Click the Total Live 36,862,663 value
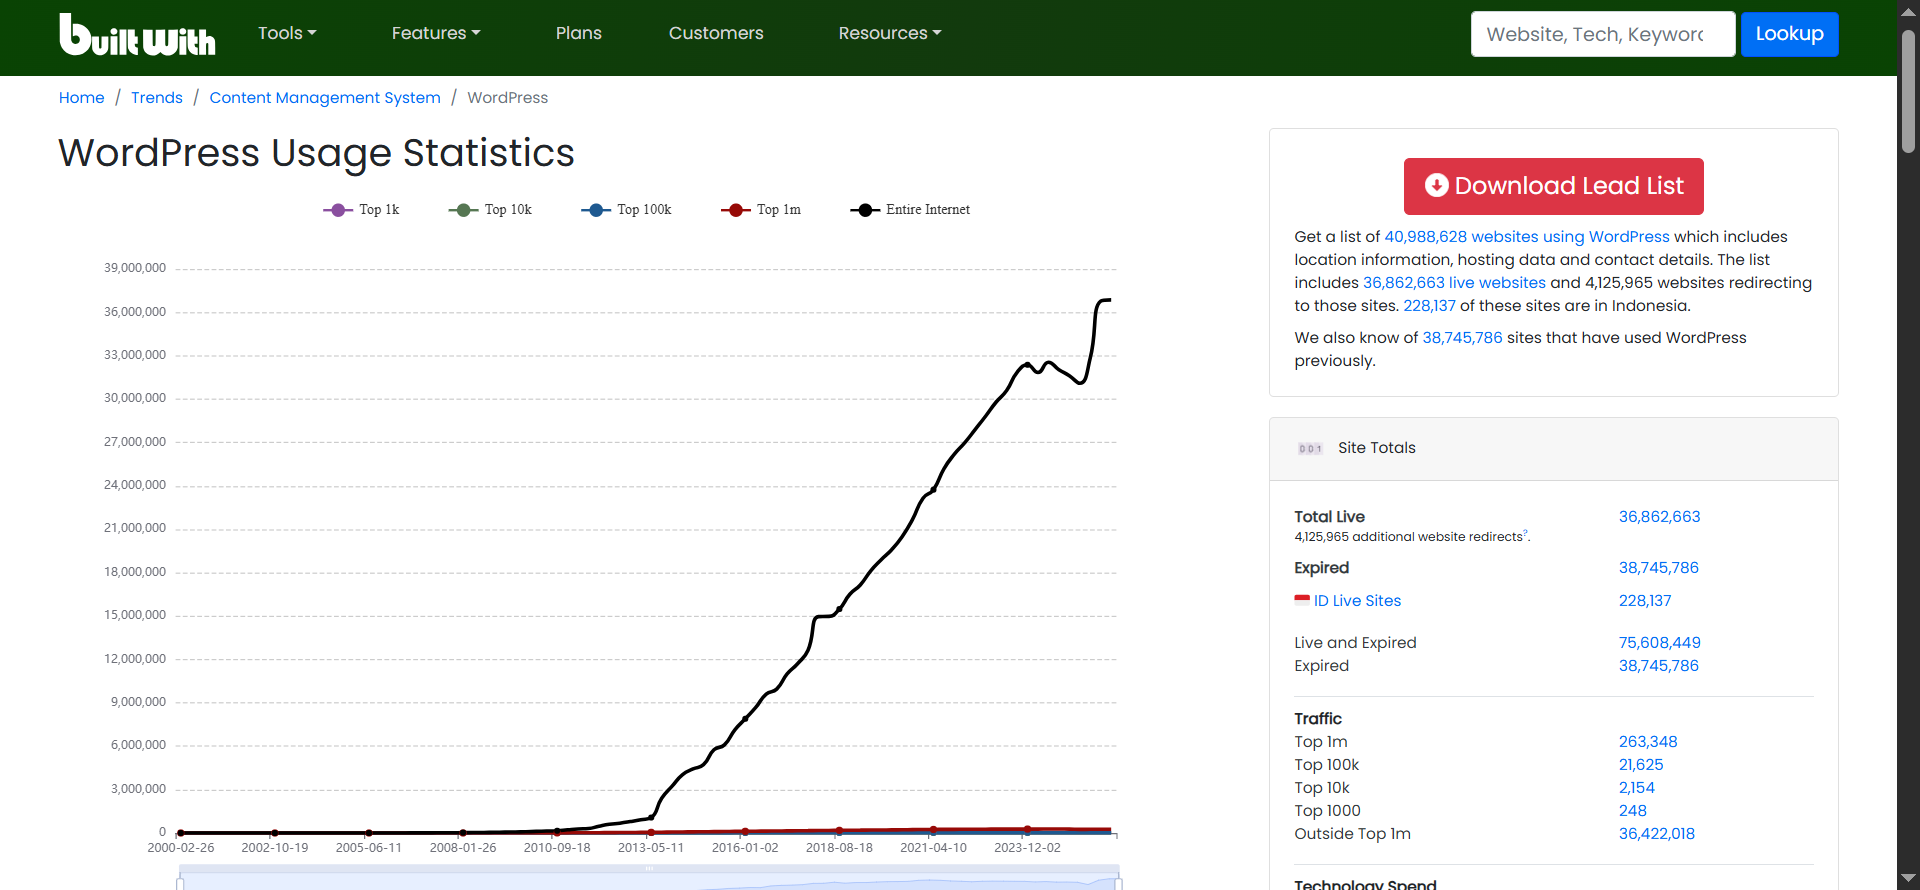Screen dimensions: 1920x890 (1659, 517)
